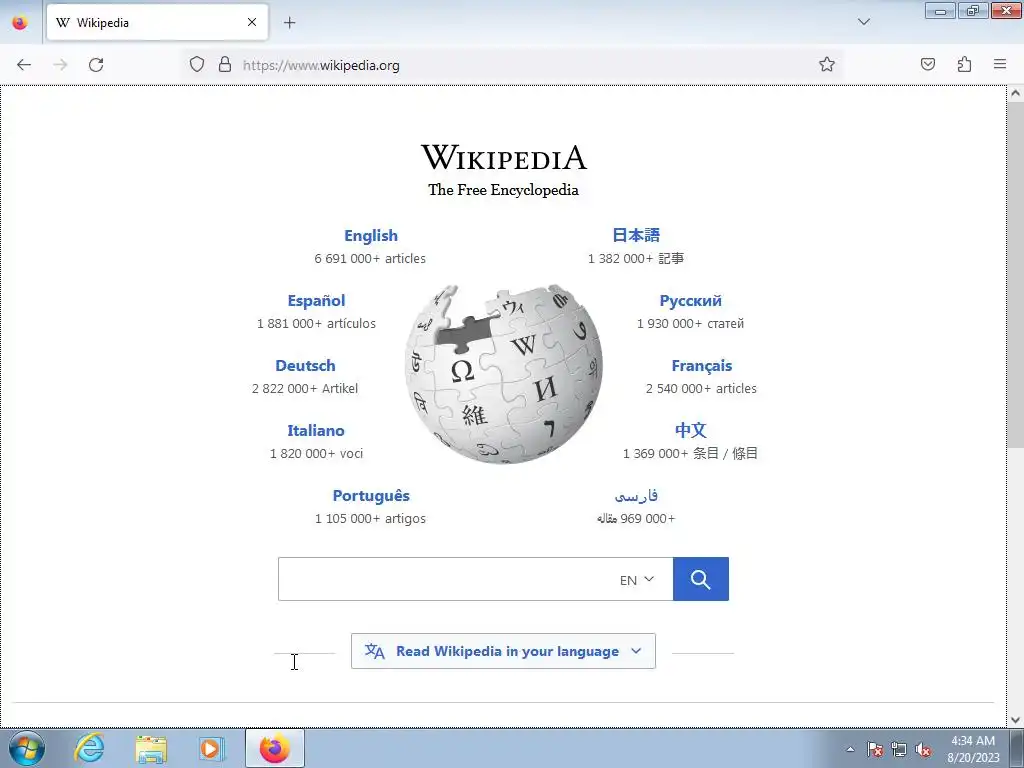Image resolution: width=1024 pixels, height=768 pixels.
Task: Open the clock showing 4:34 AM
Action: (x=973, y=749)
